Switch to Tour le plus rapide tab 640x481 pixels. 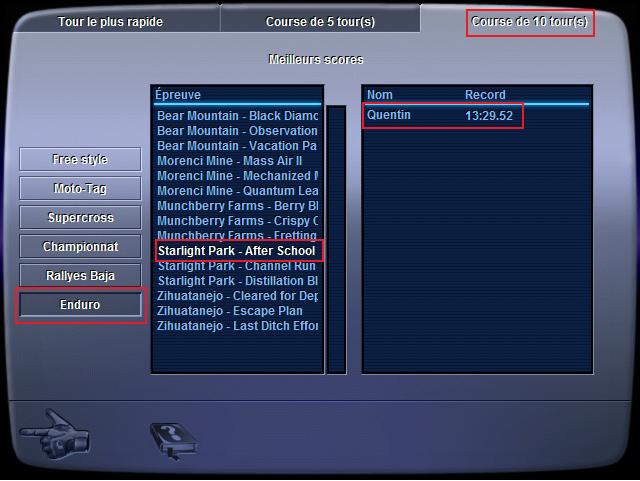click(110, 22)
